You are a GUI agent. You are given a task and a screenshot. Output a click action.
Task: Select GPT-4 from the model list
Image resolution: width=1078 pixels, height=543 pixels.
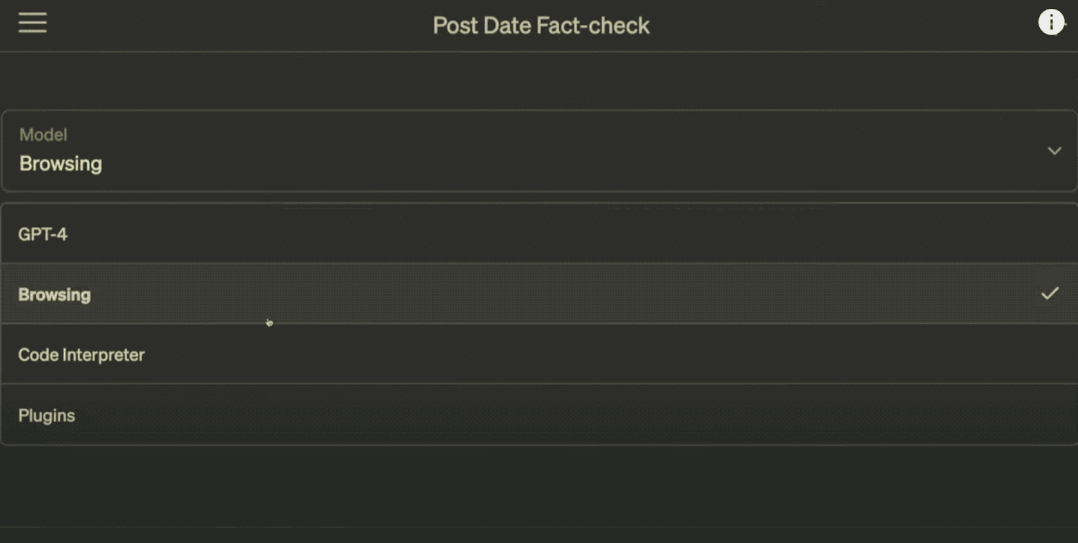pyautogui.click(x=539, y=234)
